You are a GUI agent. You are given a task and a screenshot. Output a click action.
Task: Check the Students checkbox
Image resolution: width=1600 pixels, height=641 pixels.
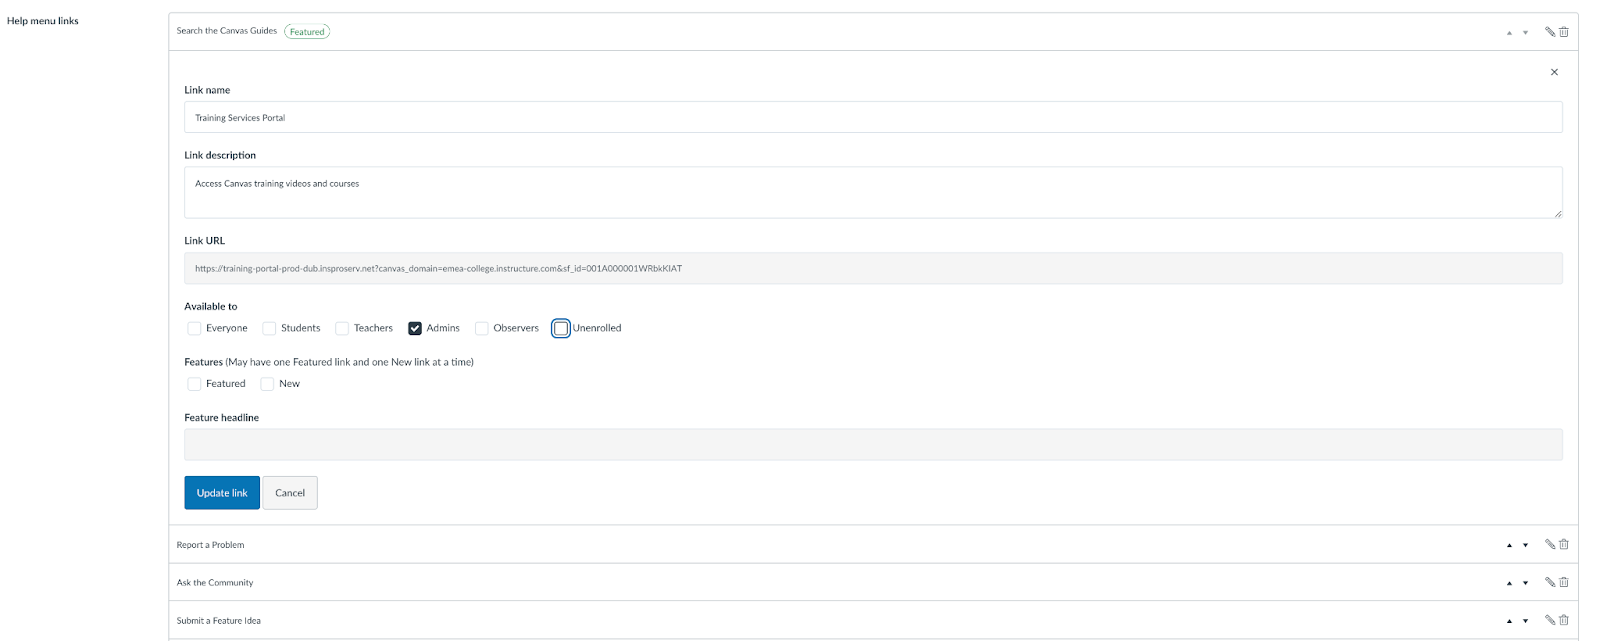click(269, 328)
